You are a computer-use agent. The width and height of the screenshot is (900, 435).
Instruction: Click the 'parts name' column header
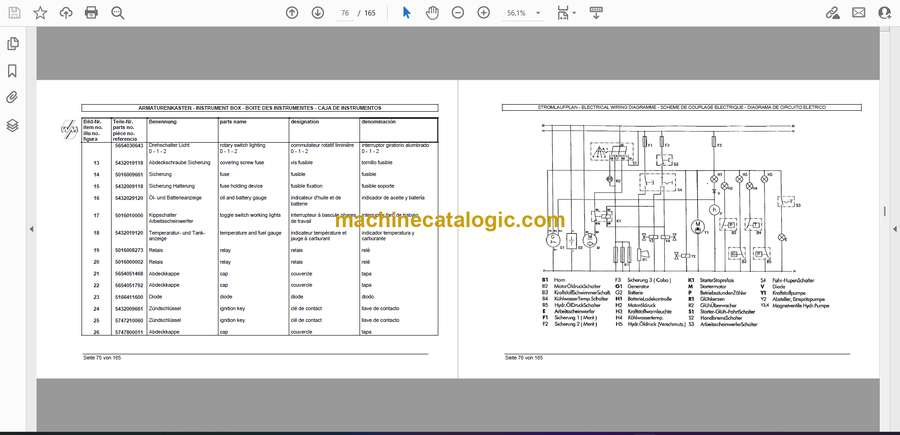[x=232, y=122]
